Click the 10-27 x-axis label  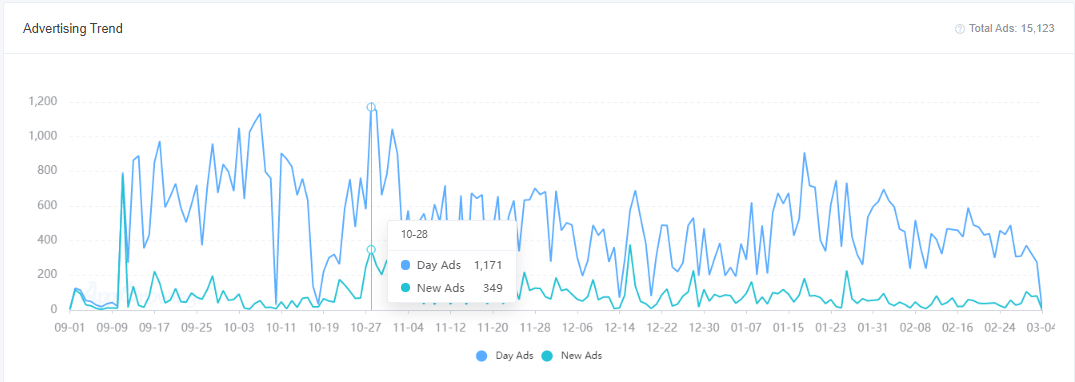(x=365, y=328)
